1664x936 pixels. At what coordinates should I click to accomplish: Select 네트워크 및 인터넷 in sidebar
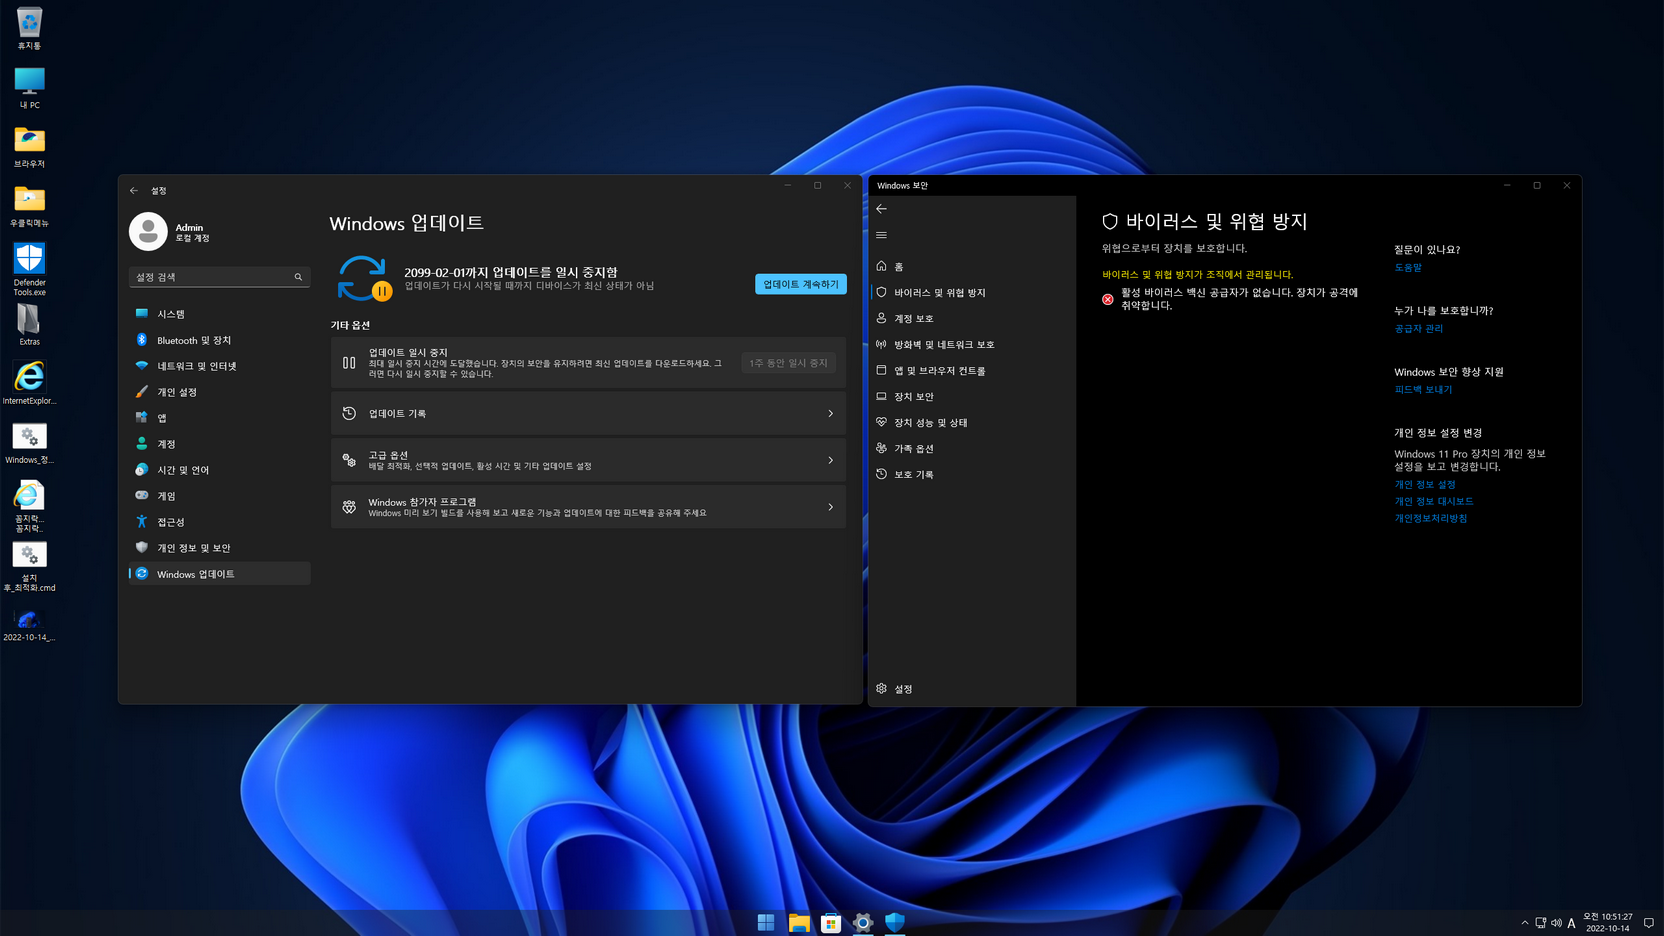[x=219, y=366]
